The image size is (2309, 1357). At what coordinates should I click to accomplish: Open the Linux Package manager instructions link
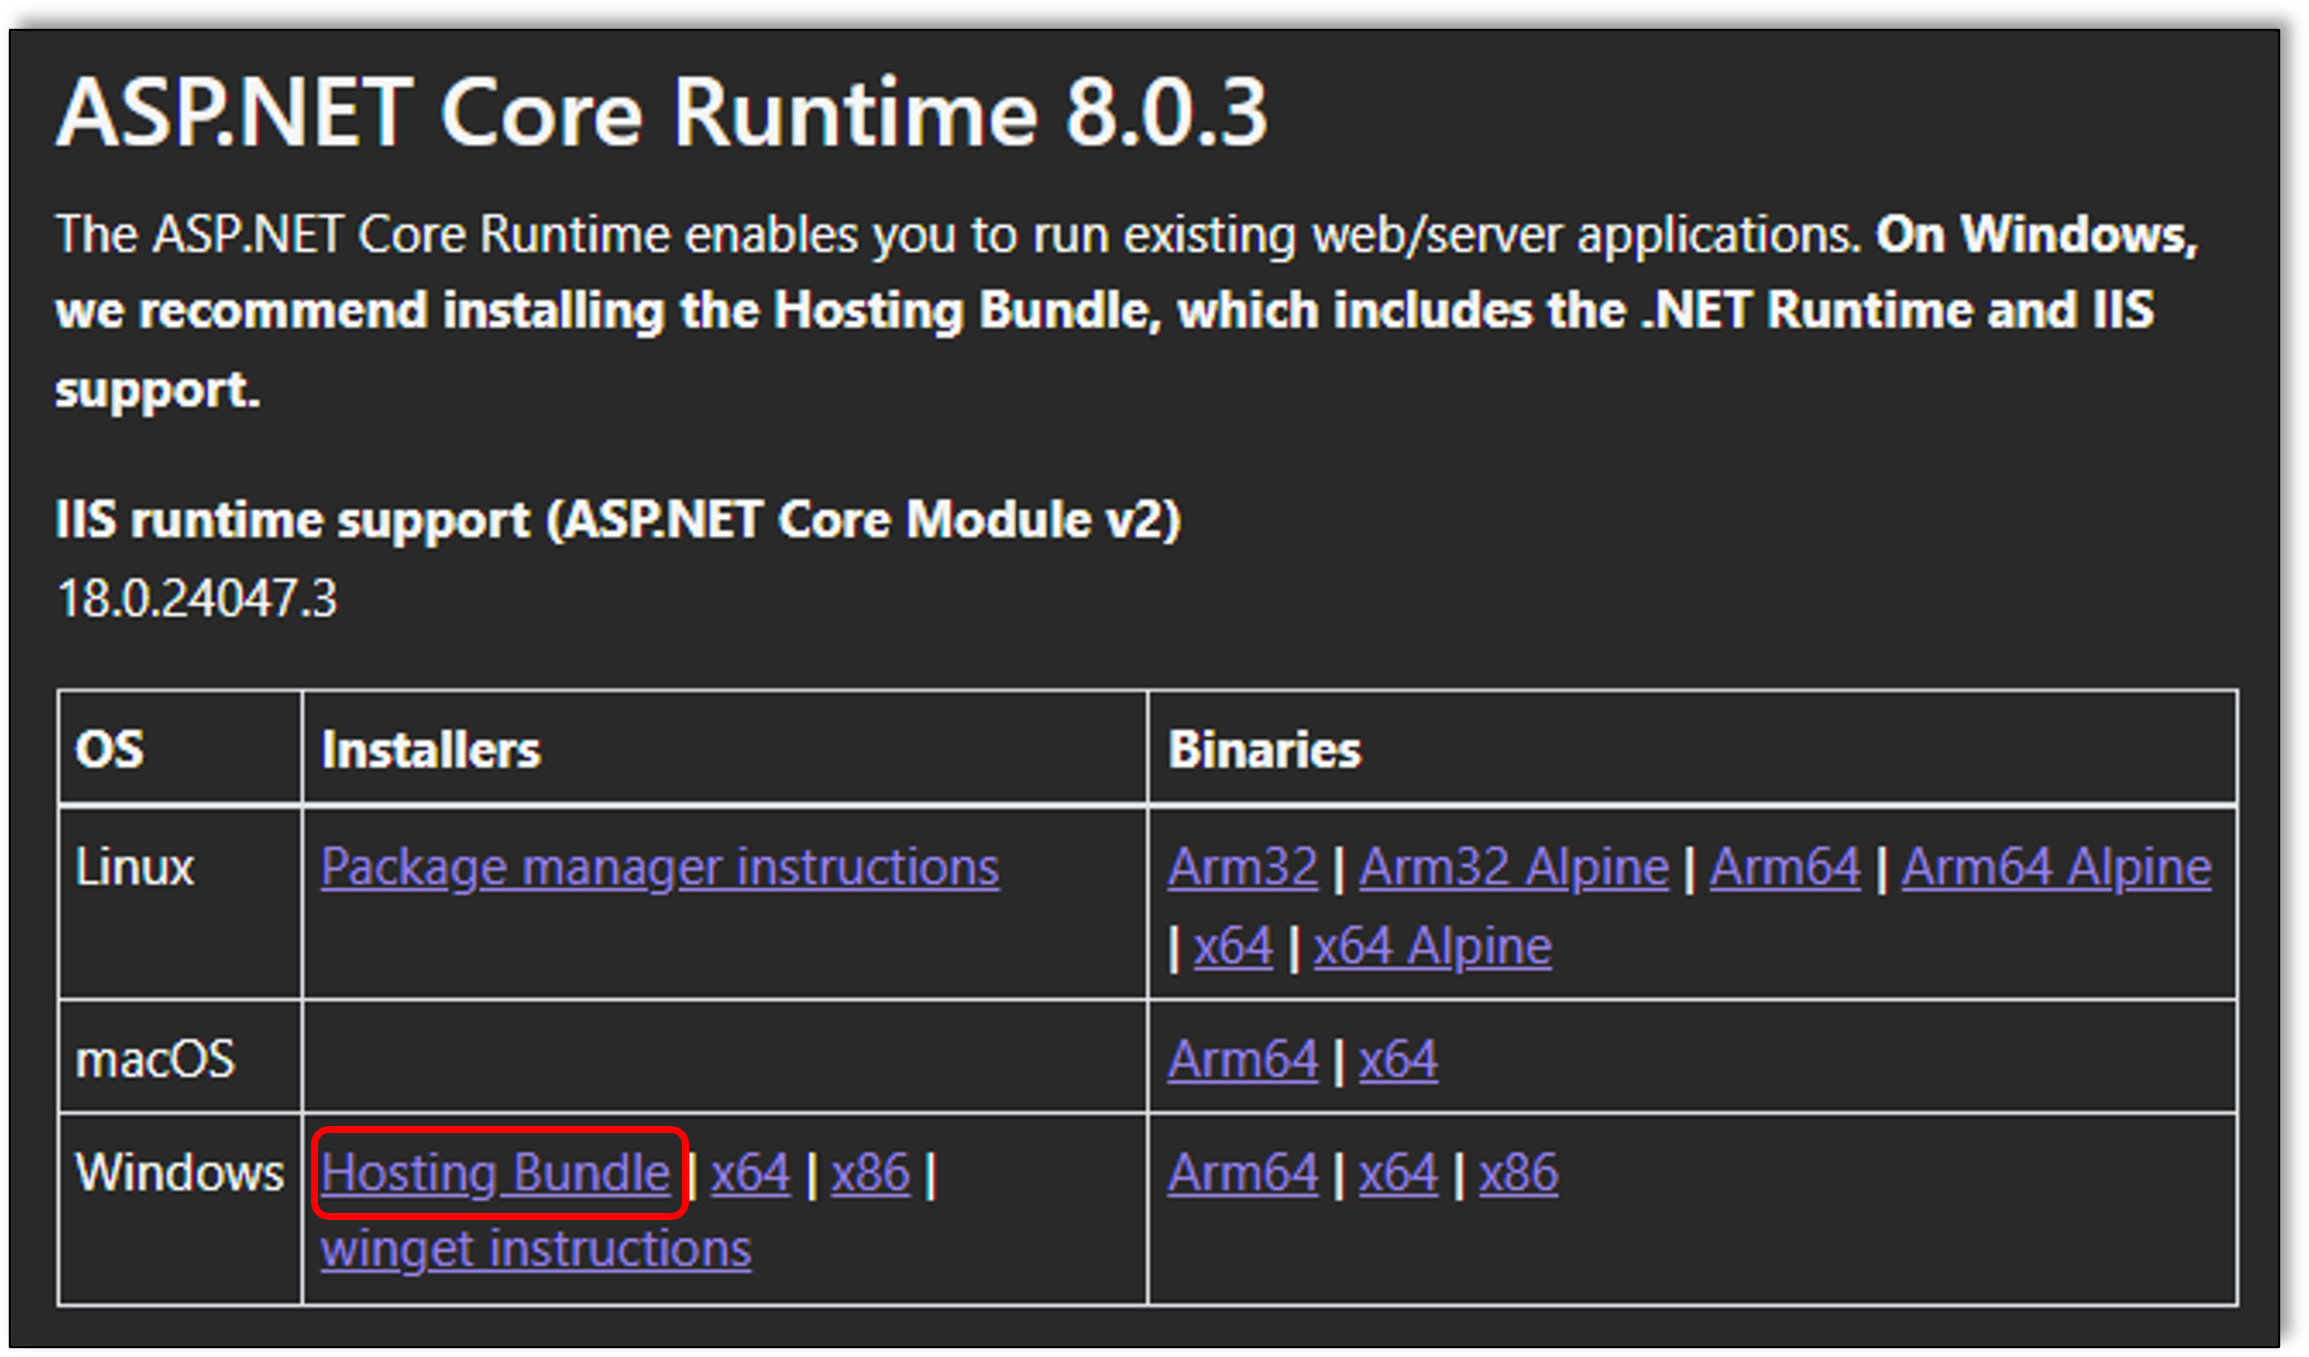point(660,868)
